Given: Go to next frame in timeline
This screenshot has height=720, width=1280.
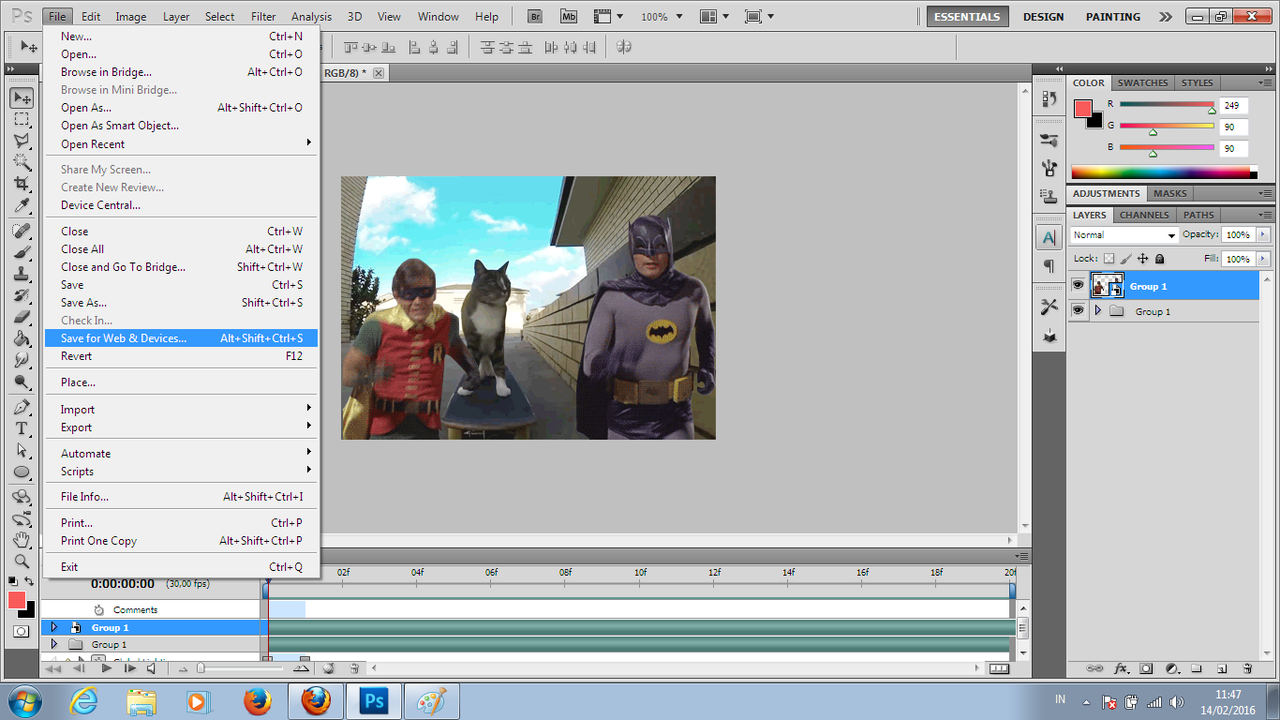Looking at the screenshot, I should click(x=129, y=668).
